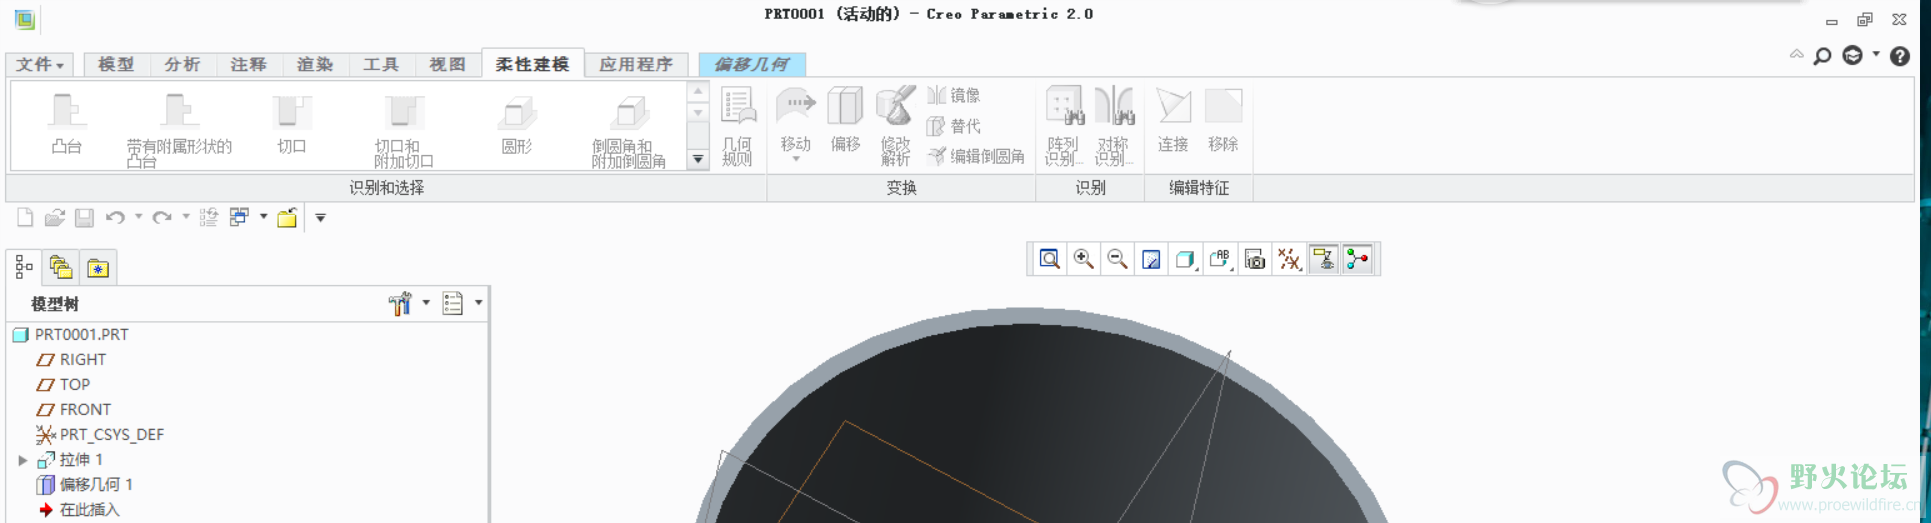The width and height of the screenshot is (1931, 523).
Task: Click the 镜像 (Mirror) tool
Action: click(x=954, y=95)
